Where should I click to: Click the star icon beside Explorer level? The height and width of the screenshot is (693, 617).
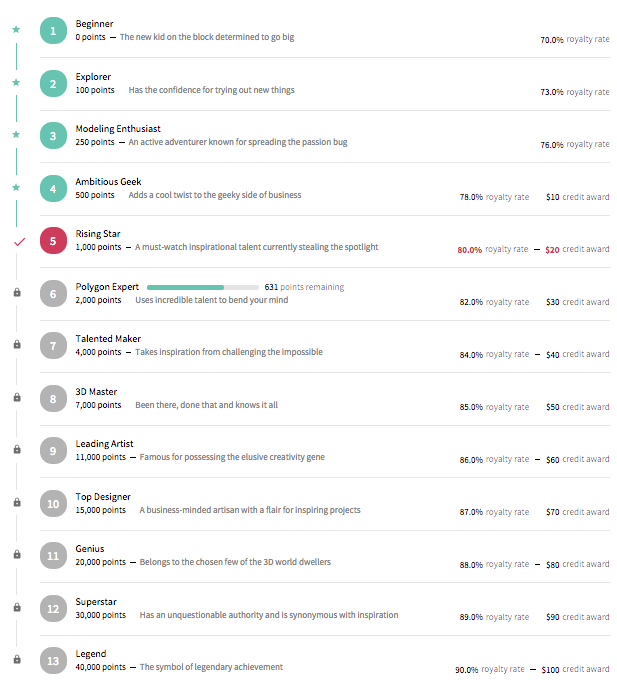[16, 82]
